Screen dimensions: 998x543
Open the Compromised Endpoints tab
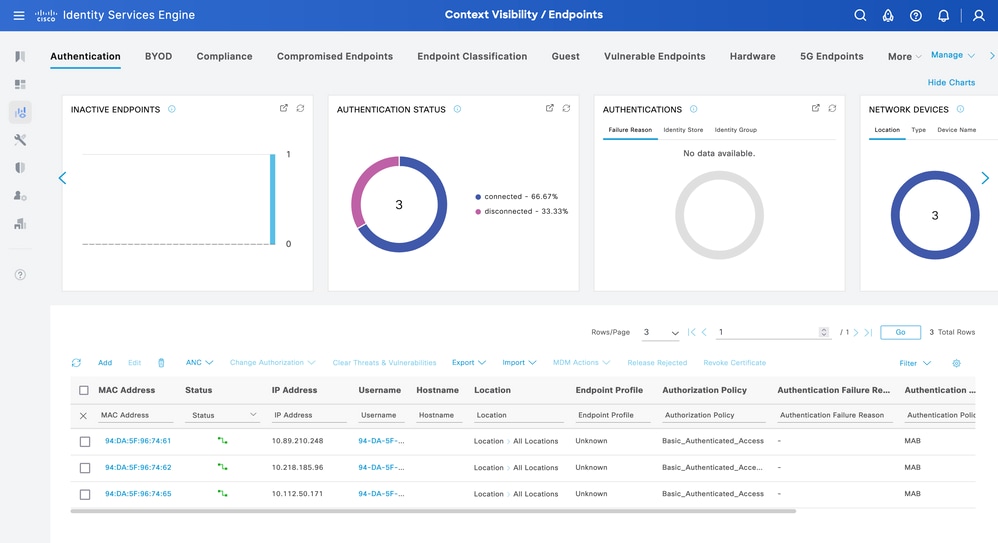(x=335, y=57)
